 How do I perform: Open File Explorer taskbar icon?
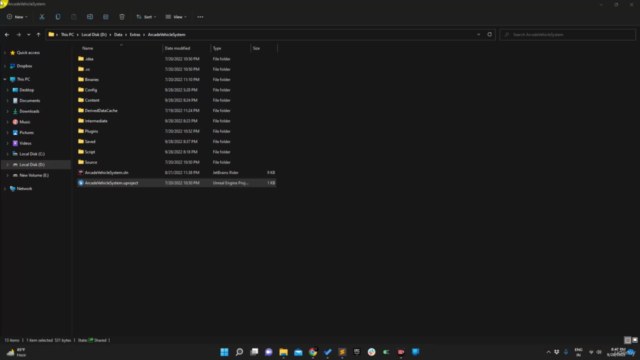click(283, 352)
